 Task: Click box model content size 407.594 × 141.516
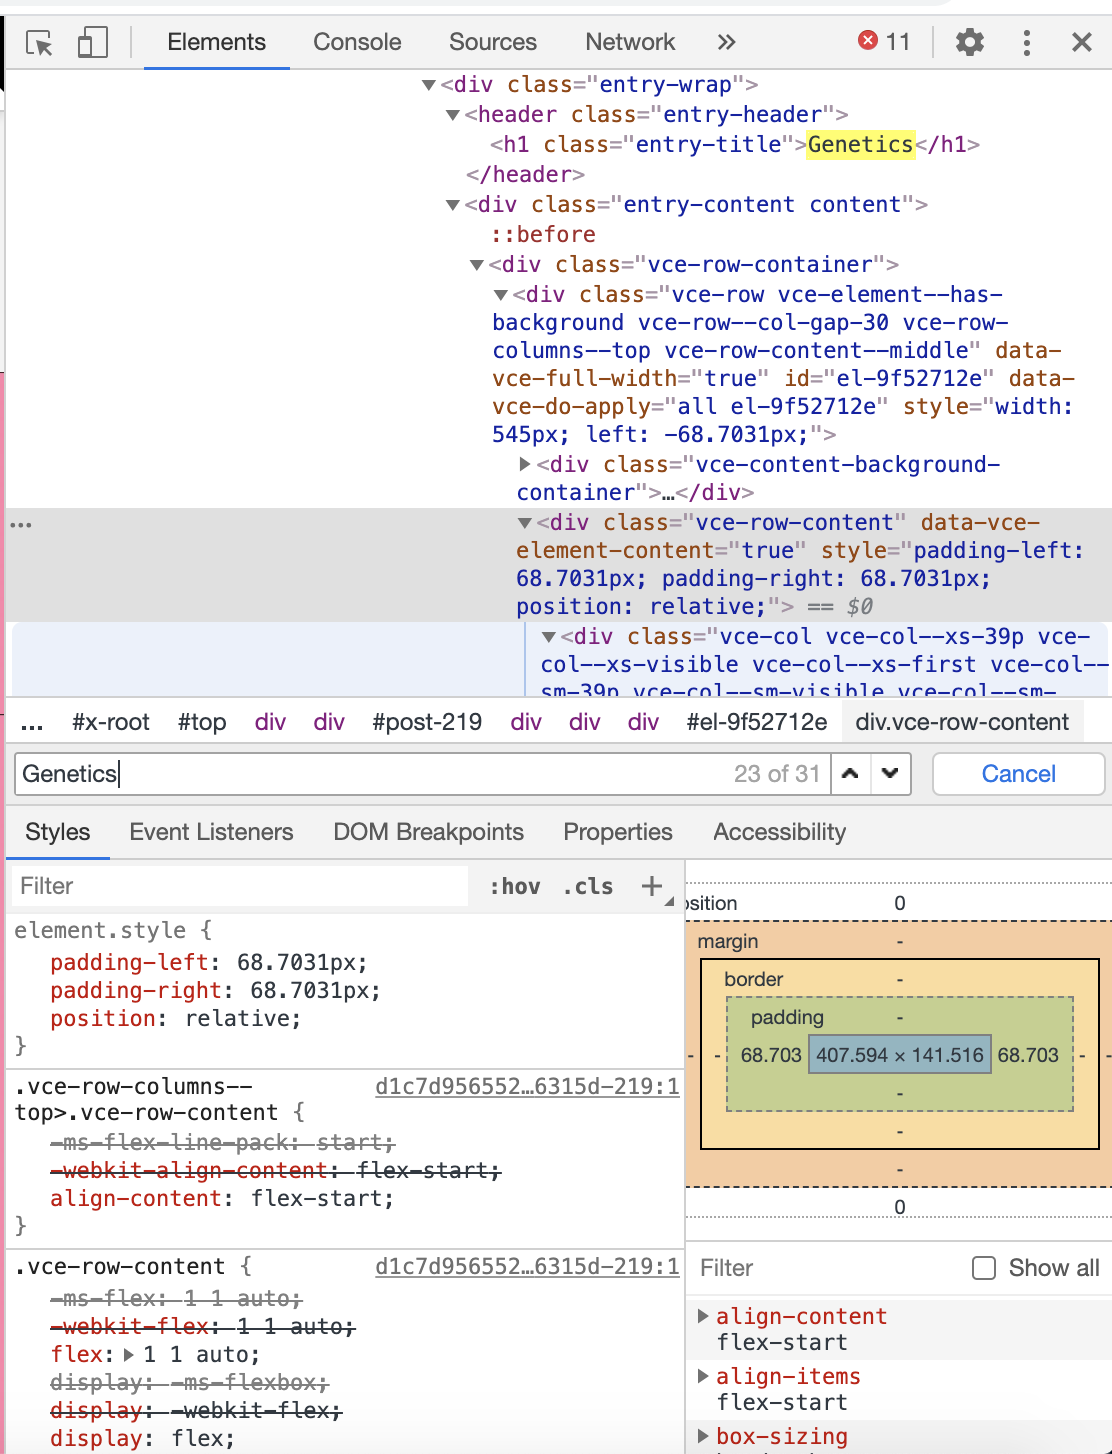tap(900, 1055)
